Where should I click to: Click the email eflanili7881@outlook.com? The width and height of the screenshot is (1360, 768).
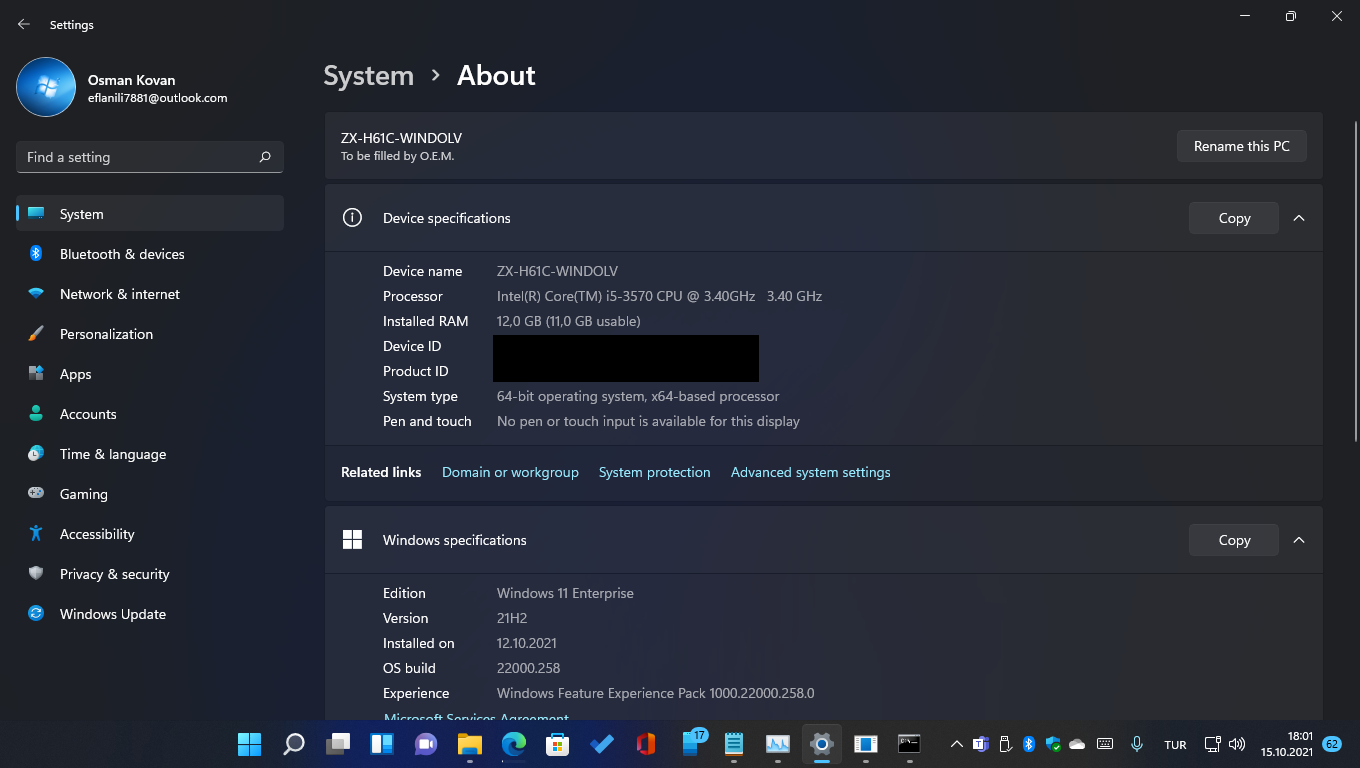coord(158,98)
